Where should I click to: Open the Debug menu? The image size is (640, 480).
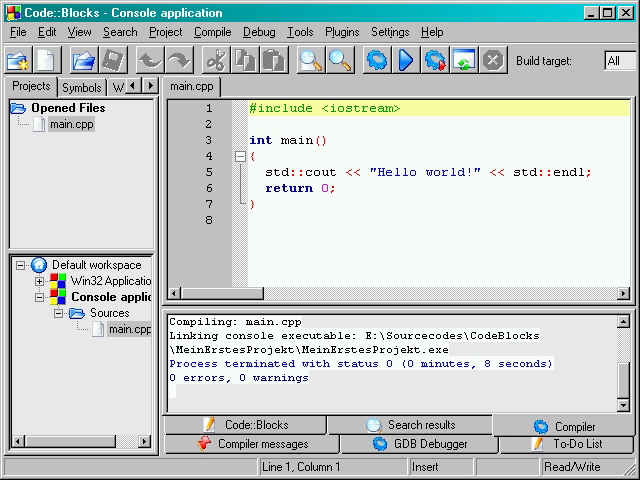[x=259, y=32]
